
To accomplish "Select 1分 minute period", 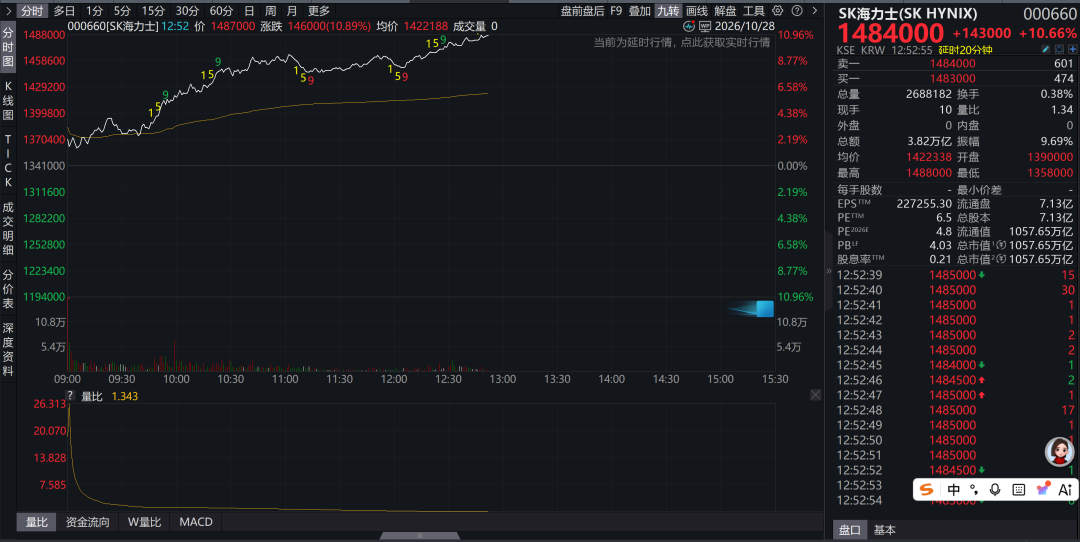I will (94, 11).
